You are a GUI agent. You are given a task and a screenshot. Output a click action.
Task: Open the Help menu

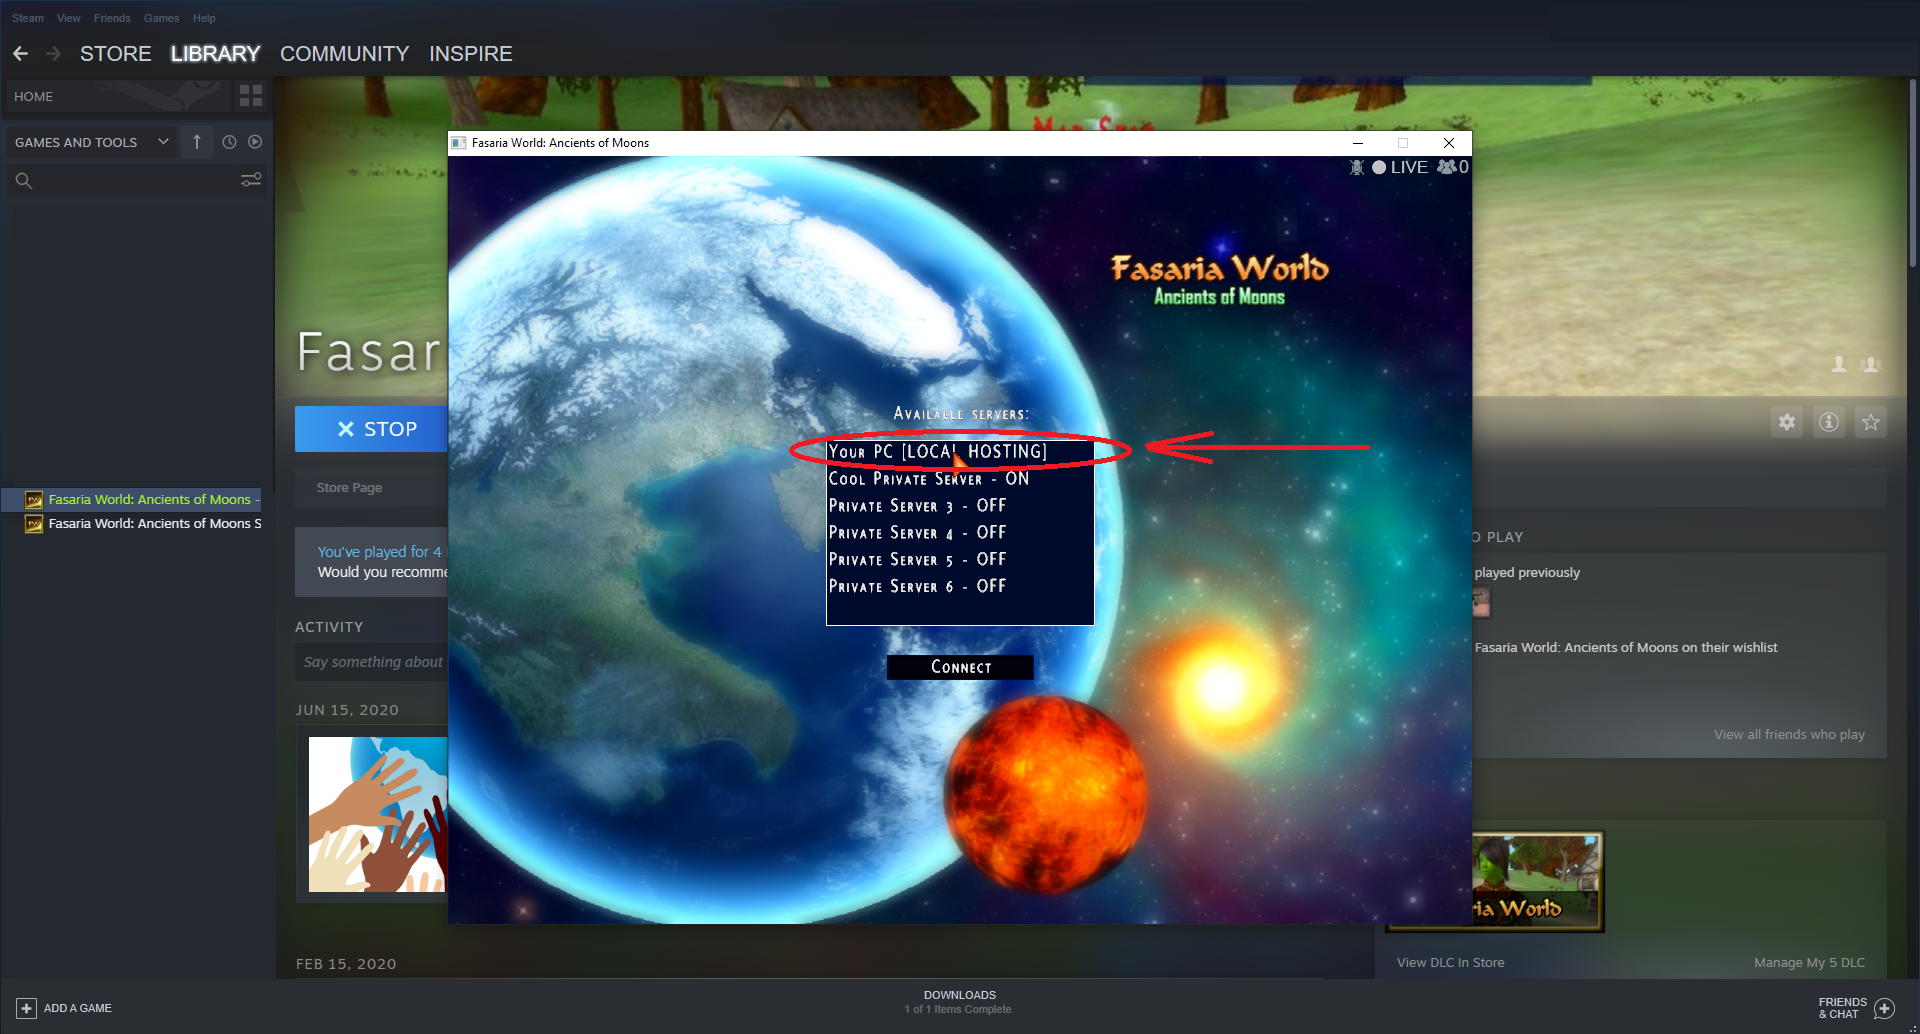coord(204,18)
